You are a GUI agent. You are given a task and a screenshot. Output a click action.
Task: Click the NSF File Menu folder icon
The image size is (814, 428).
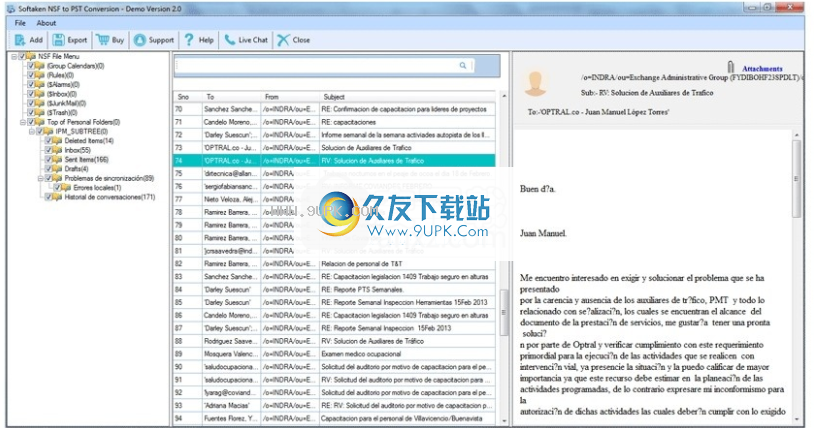tap(31, 56)
